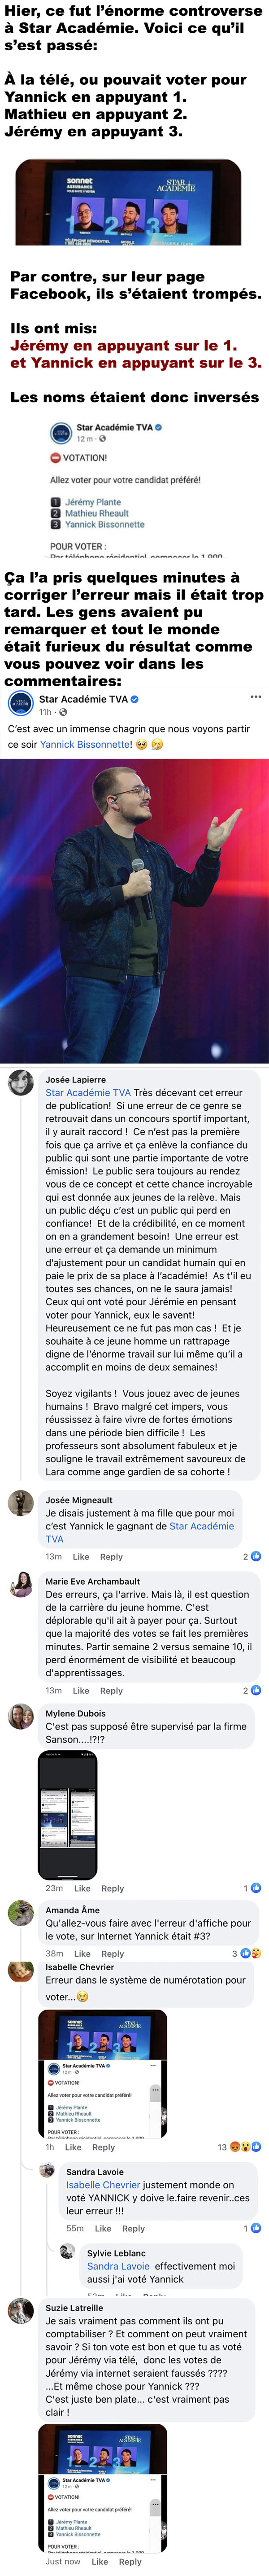Open Suzie Latreille's profile avatar

pyautogui.click(x=21, y=2311)
